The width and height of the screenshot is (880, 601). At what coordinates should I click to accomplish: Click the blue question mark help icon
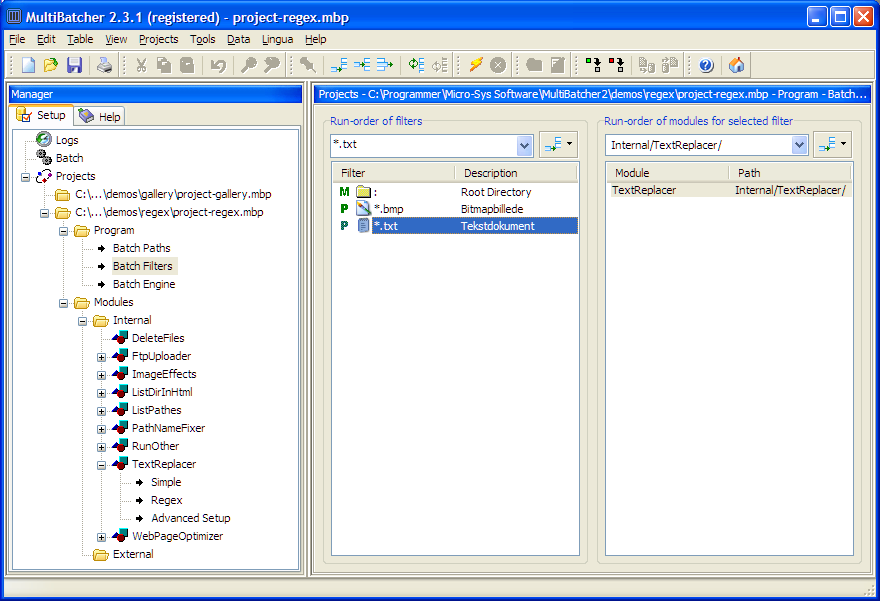coord(707,66)
